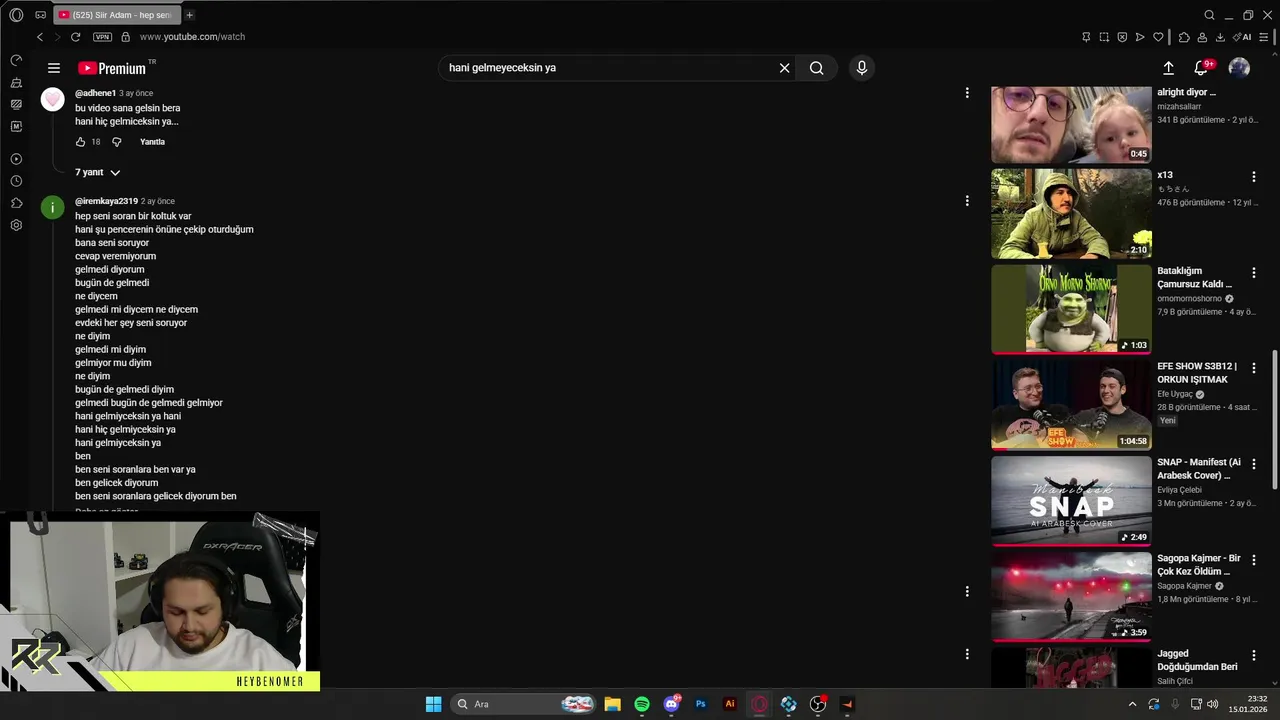Open iremkaya2319's channel link
The height and width of the screenshot is (720, 1280).
106,201
